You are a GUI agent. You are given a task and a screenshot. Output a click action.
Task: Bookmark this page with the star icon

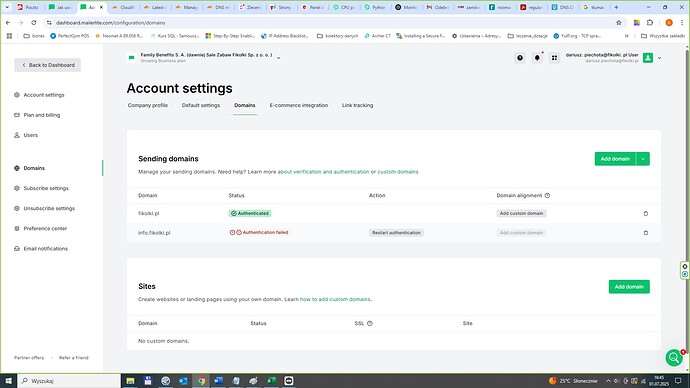[x=619, y=22]
